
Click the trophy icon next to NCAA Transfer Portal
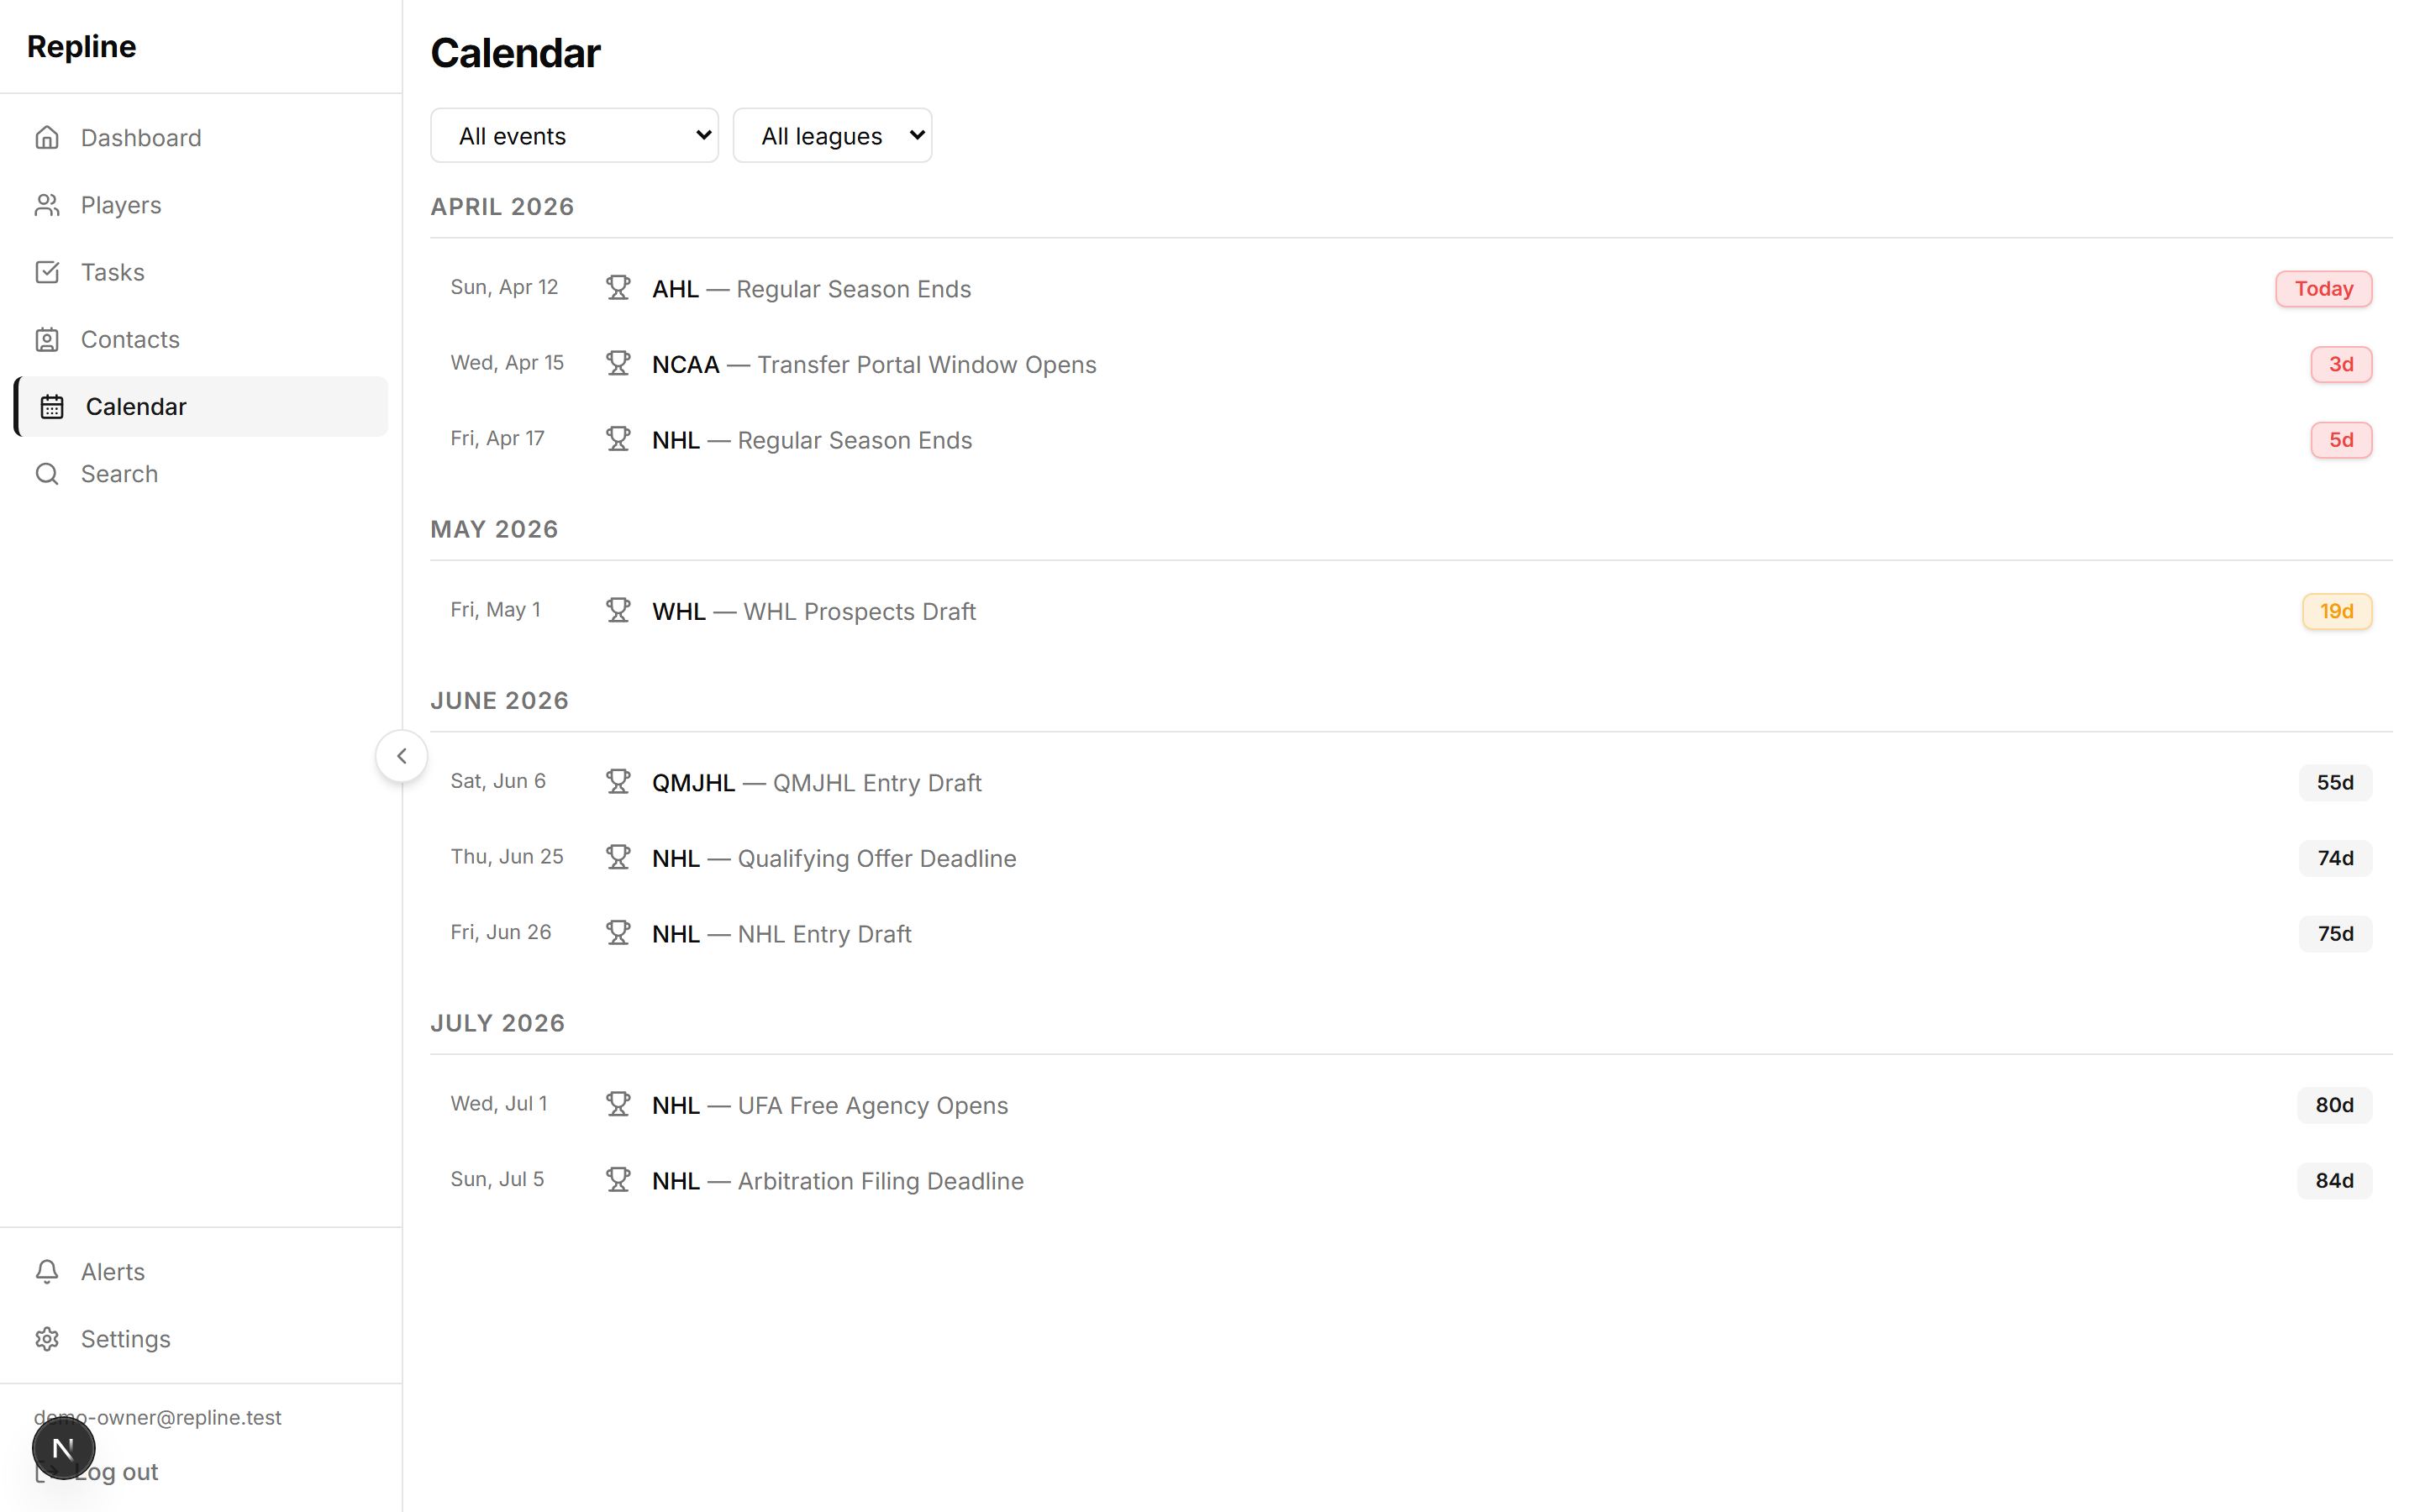(x=618, y=362)
